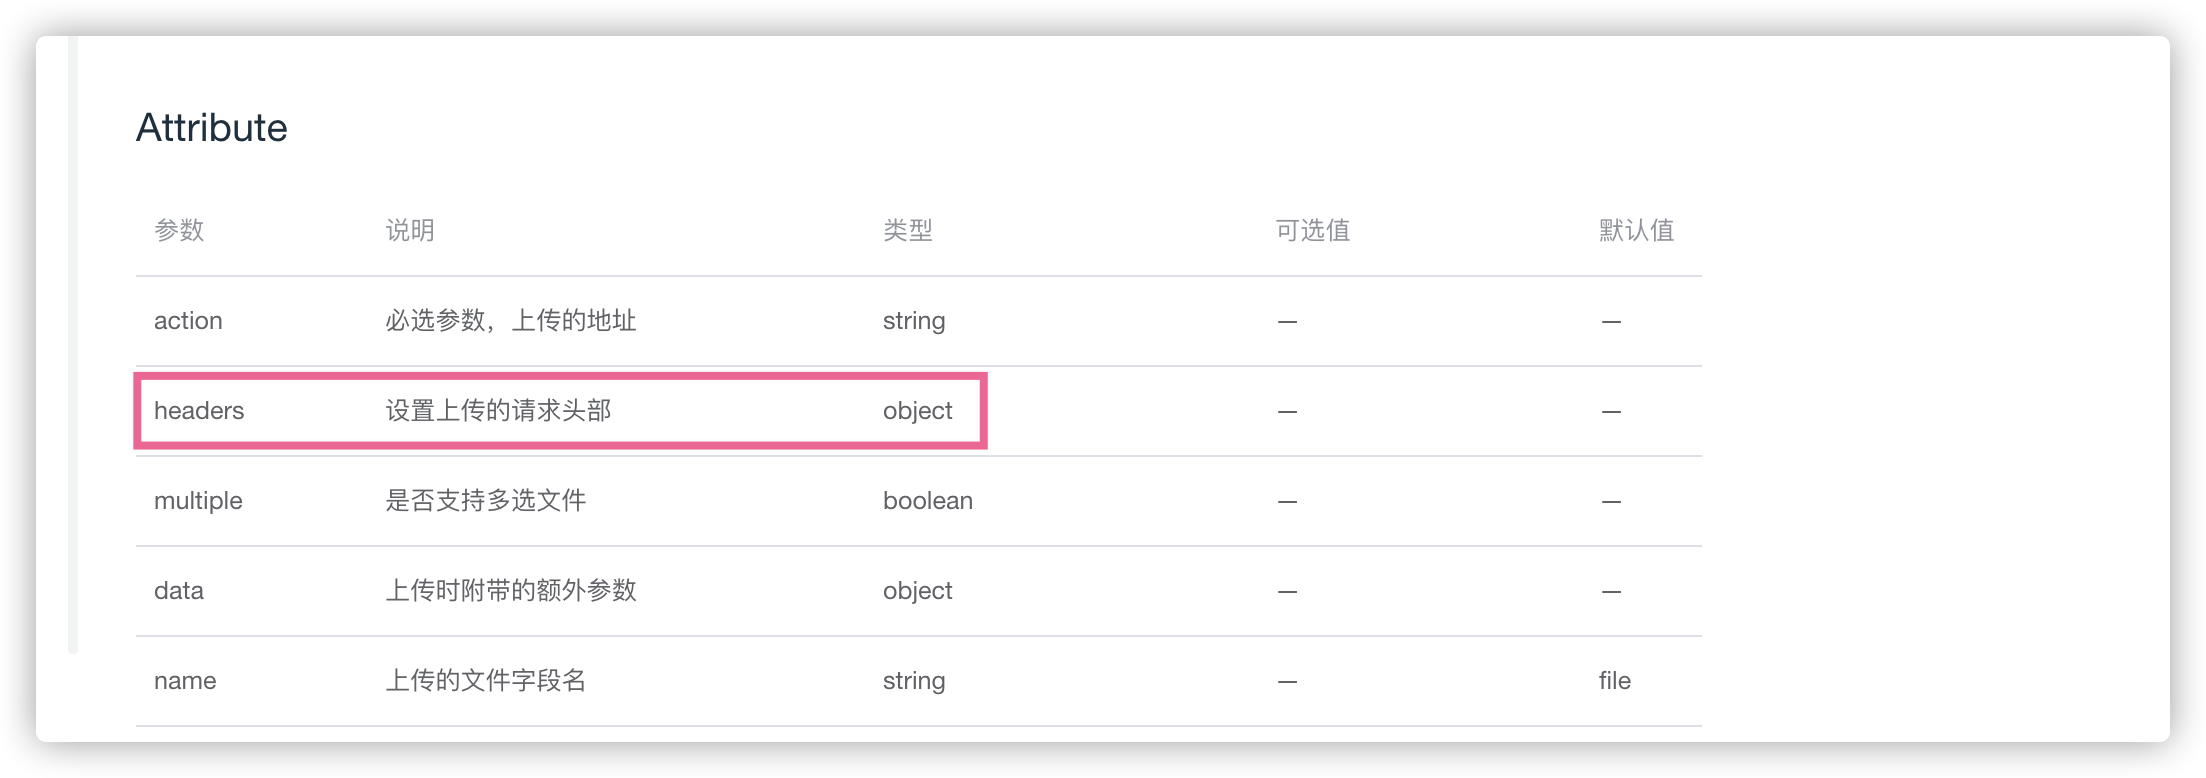Click description 上传的文件字段名
2206x778 pixels.
coord(486,681)
